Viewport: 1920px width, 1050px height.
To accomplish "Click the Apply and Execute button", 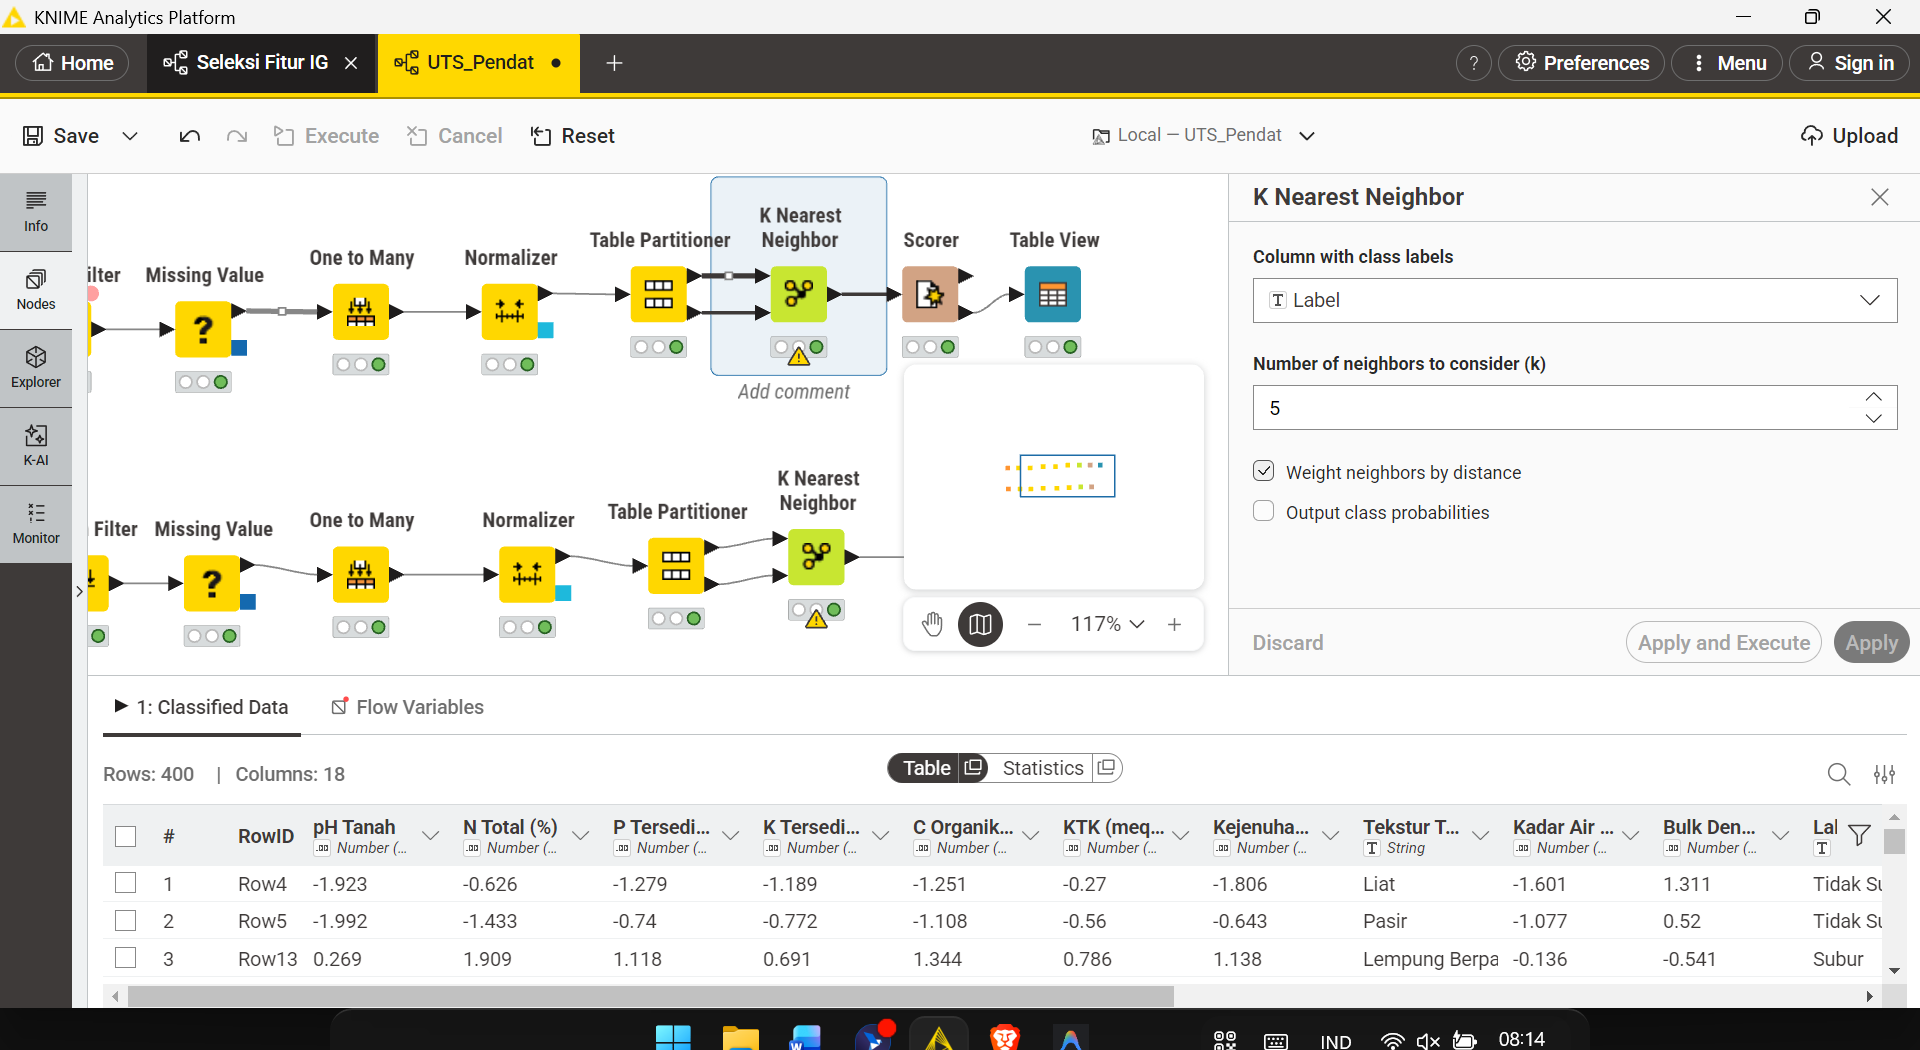I will coord(1724,643).
